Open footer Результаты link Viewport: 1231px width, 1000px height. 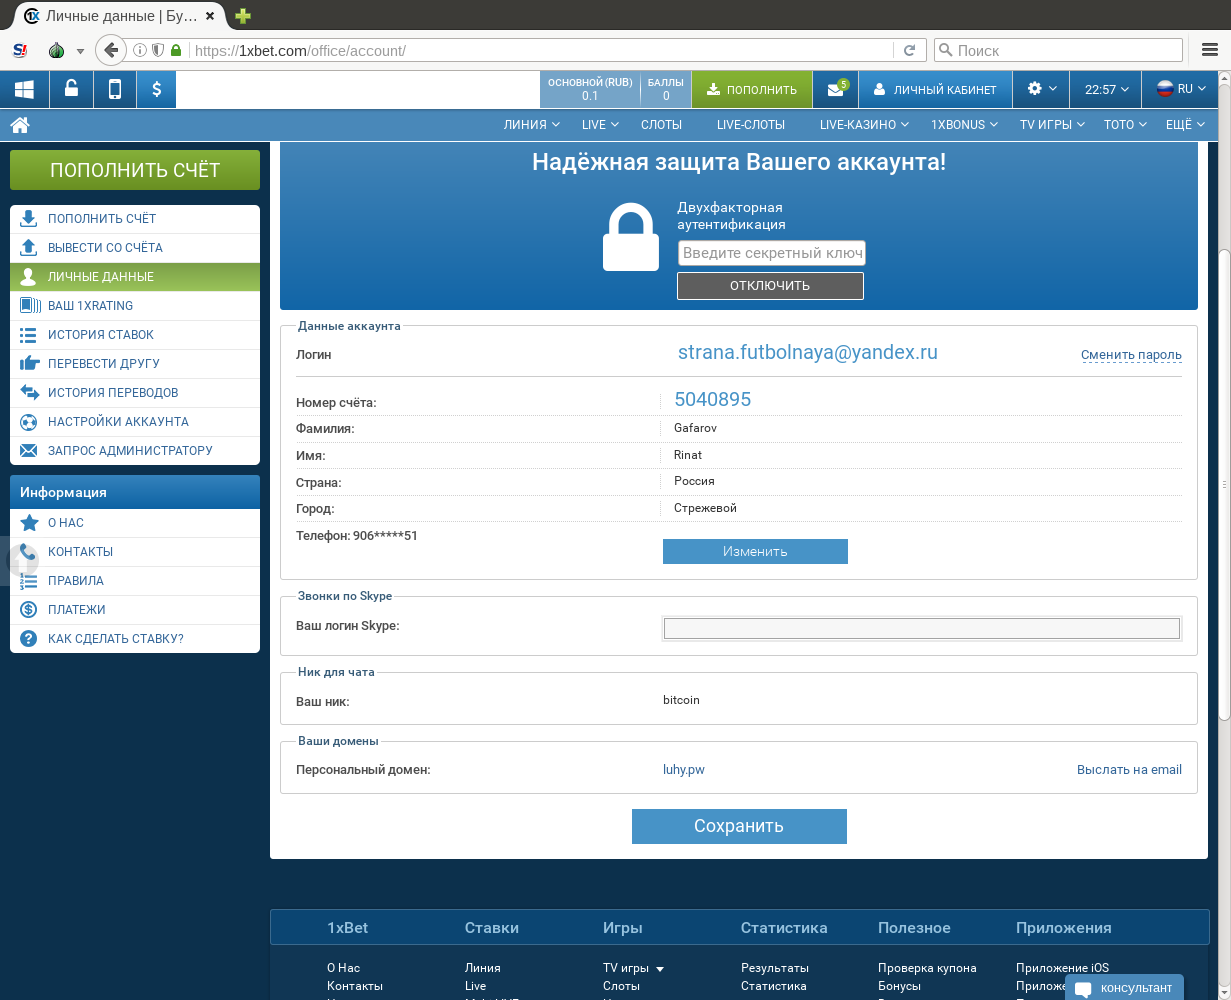point(775,968)
